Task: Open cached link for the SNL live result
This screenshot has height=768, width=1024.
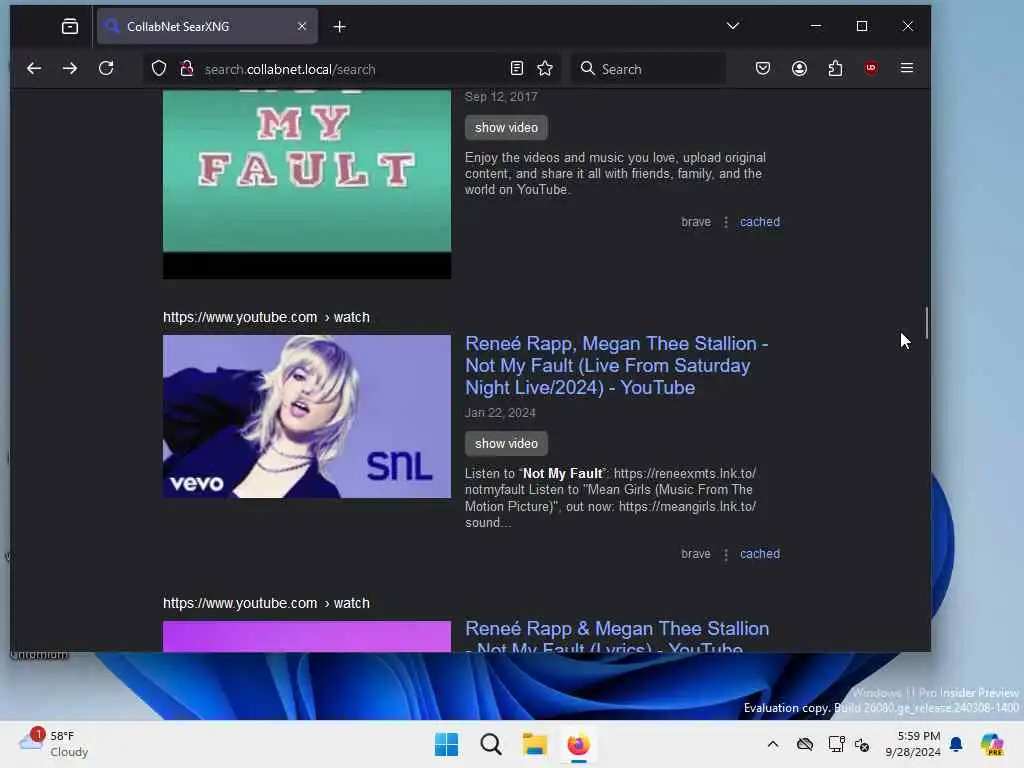Action: coord(760,554)
